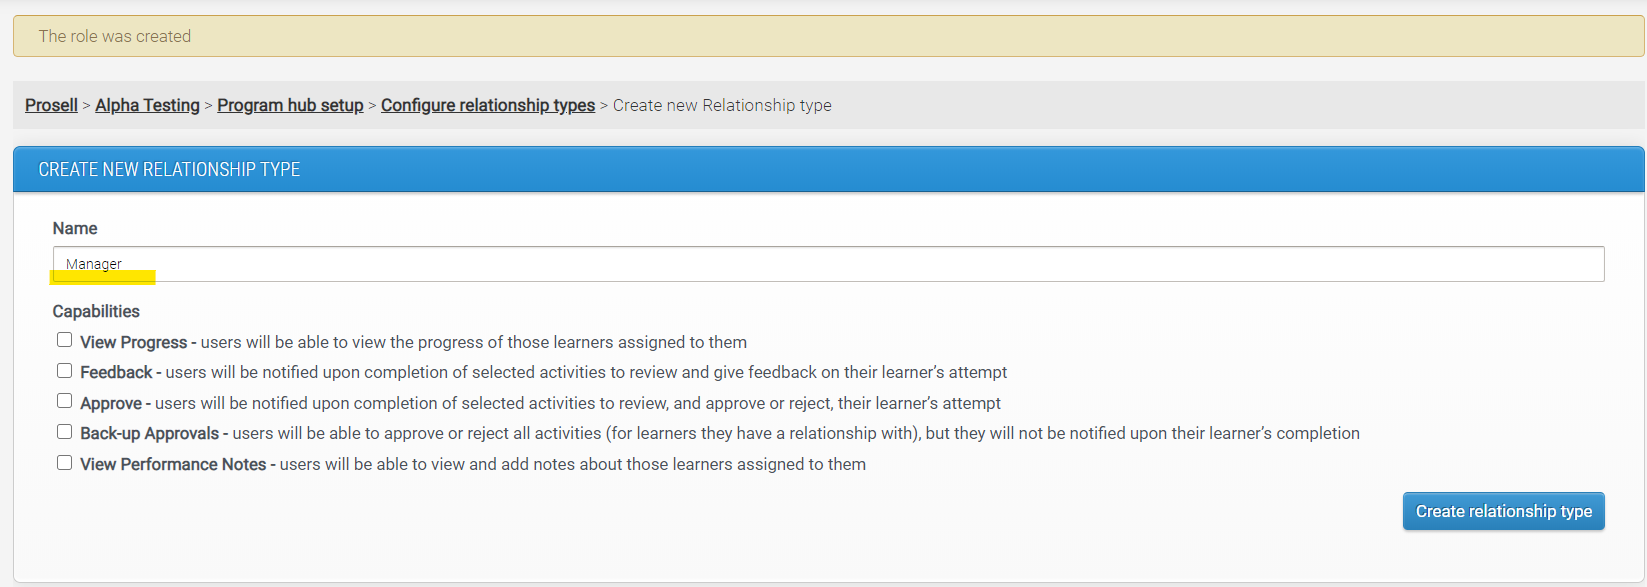Navigate to Alpha Testing via breadcrumb
Screen dimensions: 1647x587
(146, 104)
